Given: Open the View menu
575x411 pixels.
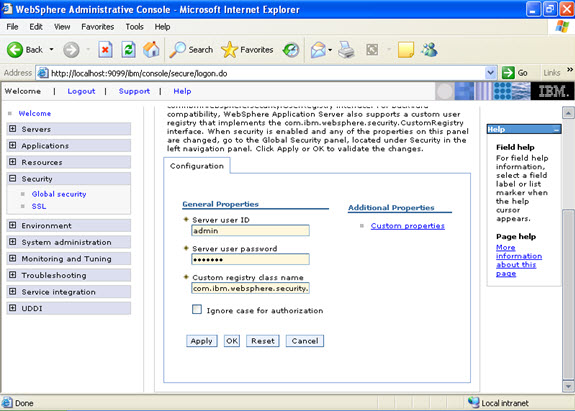Looking at the screenshot, I should [62, 27].
